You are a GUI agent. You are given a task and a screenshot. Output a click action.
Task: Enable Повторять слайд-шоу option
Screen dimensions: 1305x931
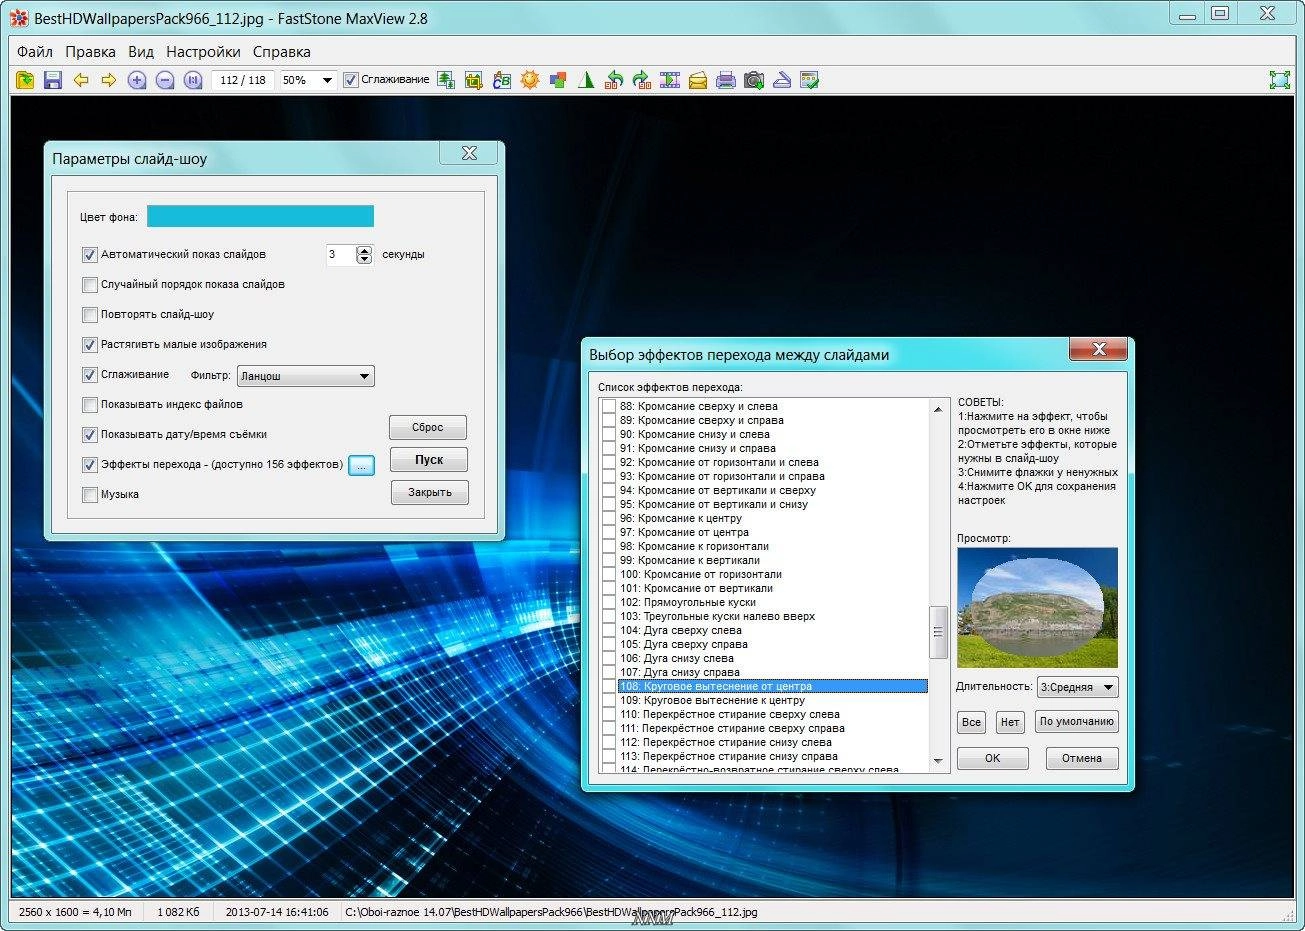tap(89, 315)
